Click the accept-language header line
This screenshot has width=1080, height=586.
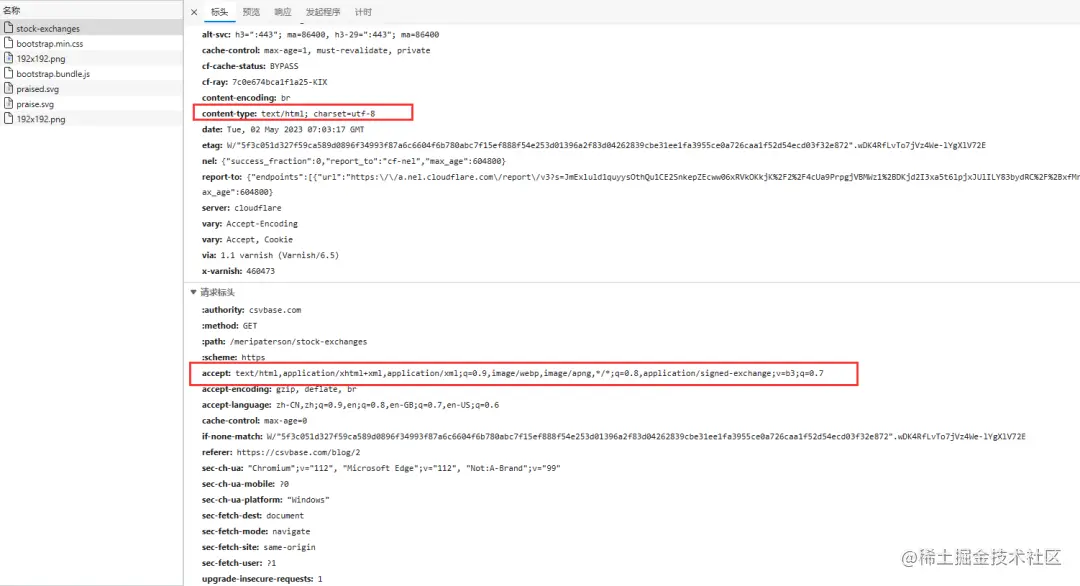tap(351, 405)
